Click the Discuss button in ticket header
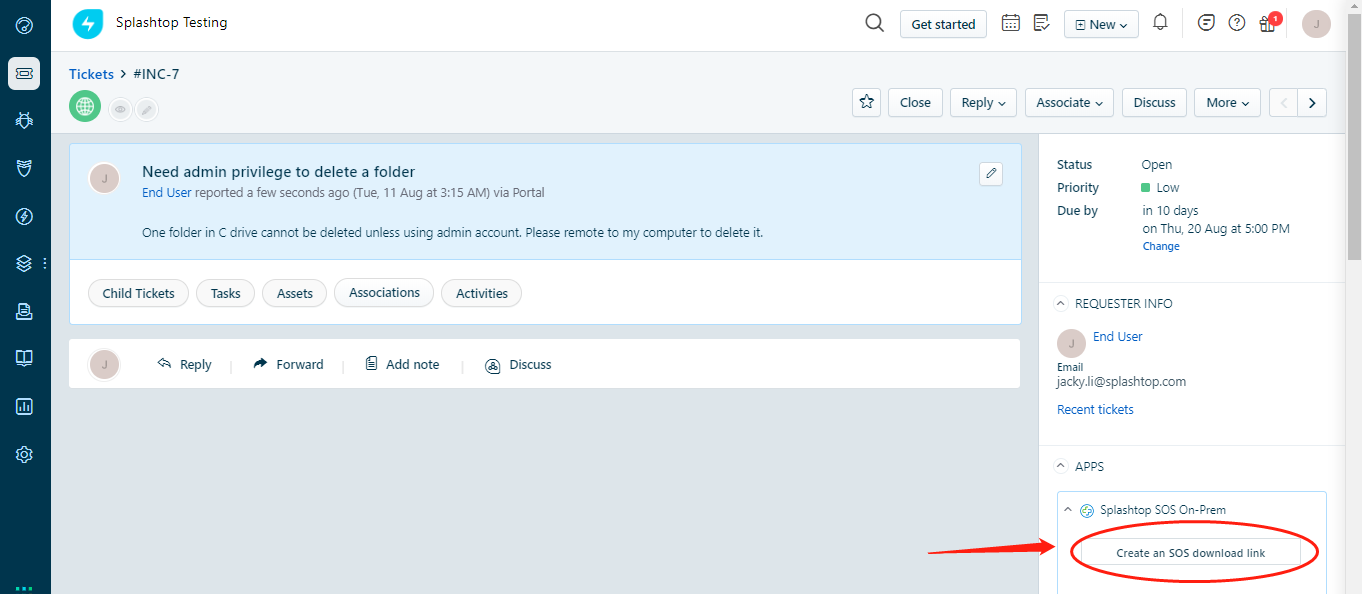Screen dimensions: 1362x594 pos(1154,102)
